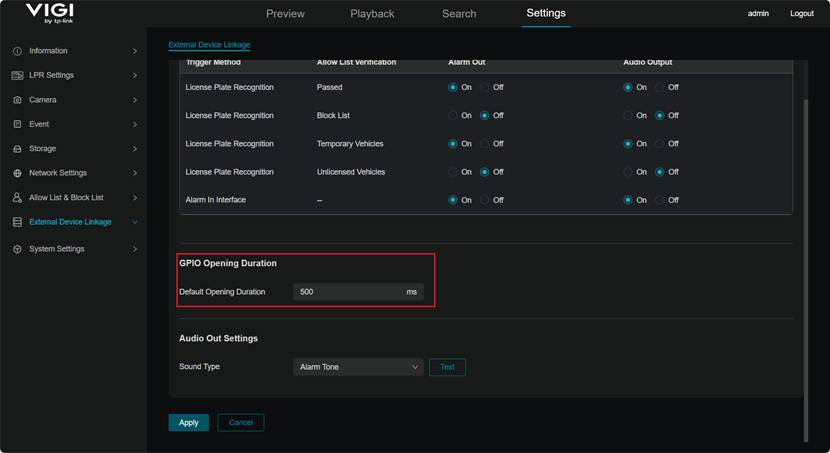Screen dimensions: 830x453
Task: Click the System Settings sidebar icon
Action: click(x=17, y=249)
